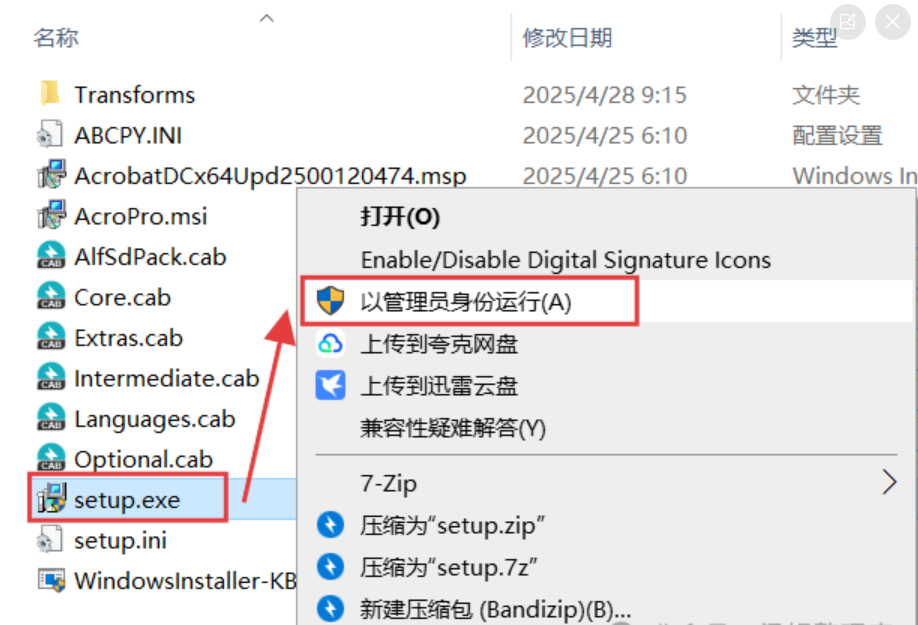Click the AcrobatDCx64Upd2500120474.msp installer icon

pyautogui.click(x=52, y=174)
